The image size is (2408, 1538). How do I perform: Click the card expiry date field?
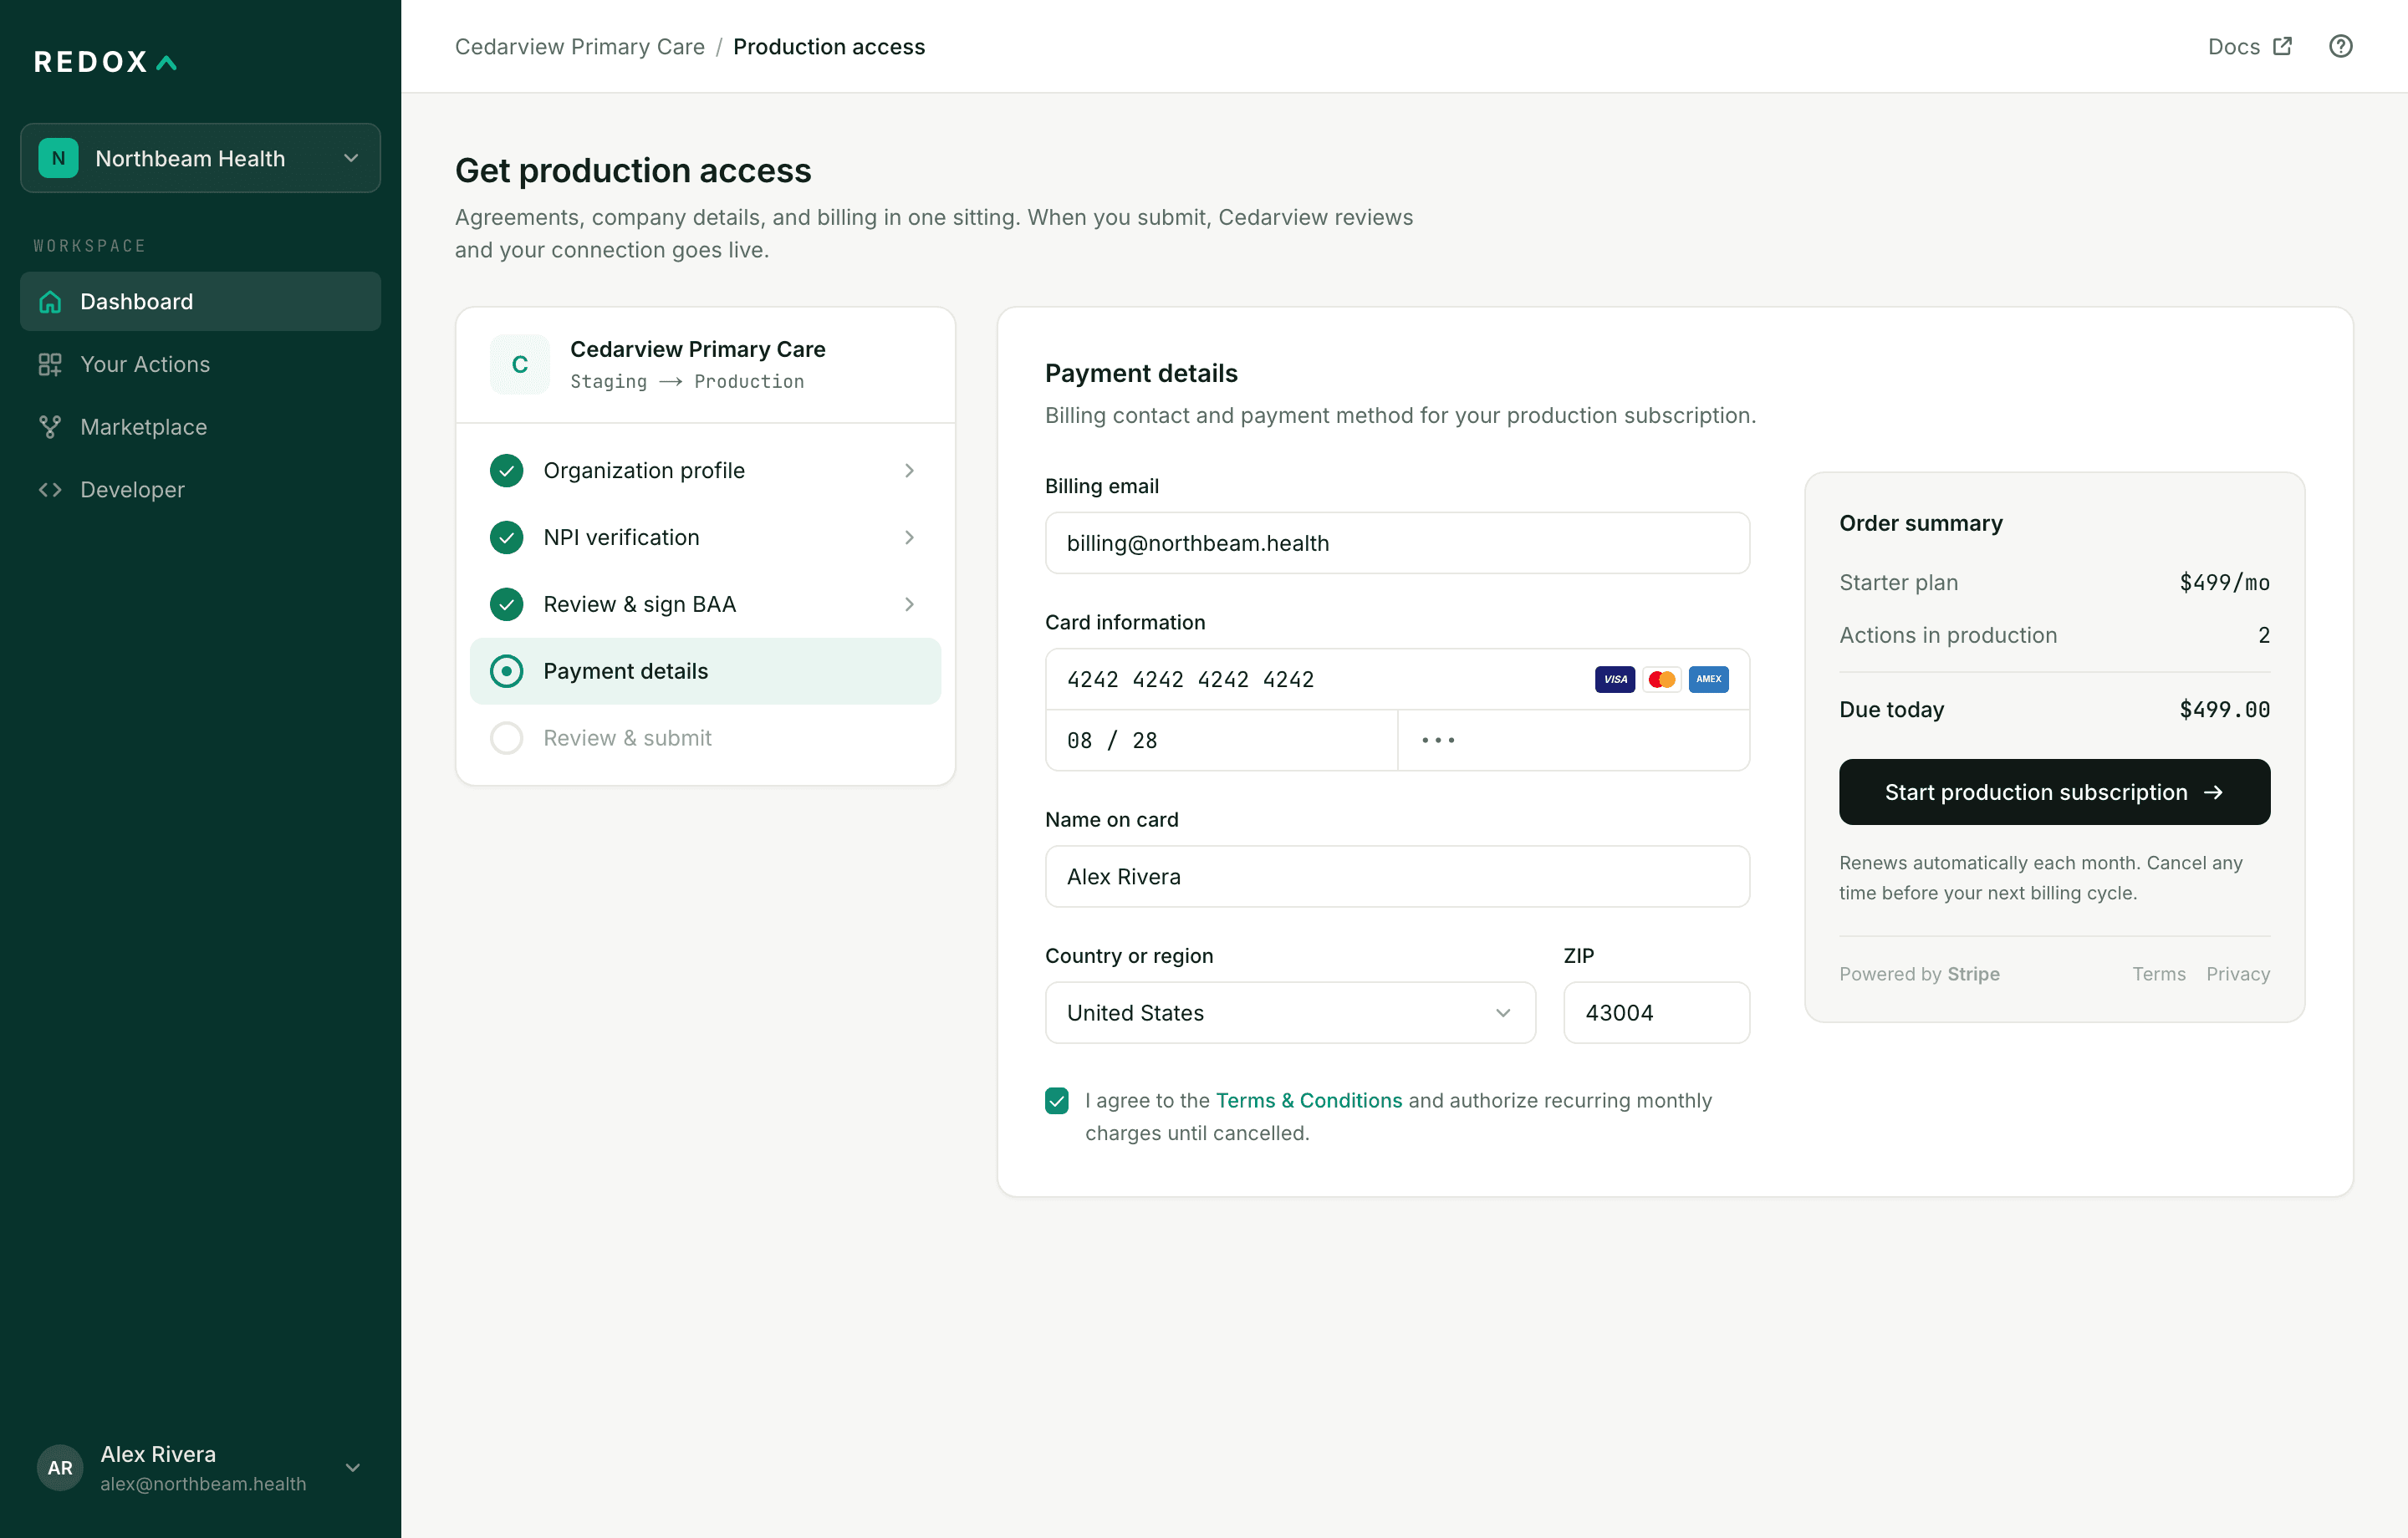1221,740
